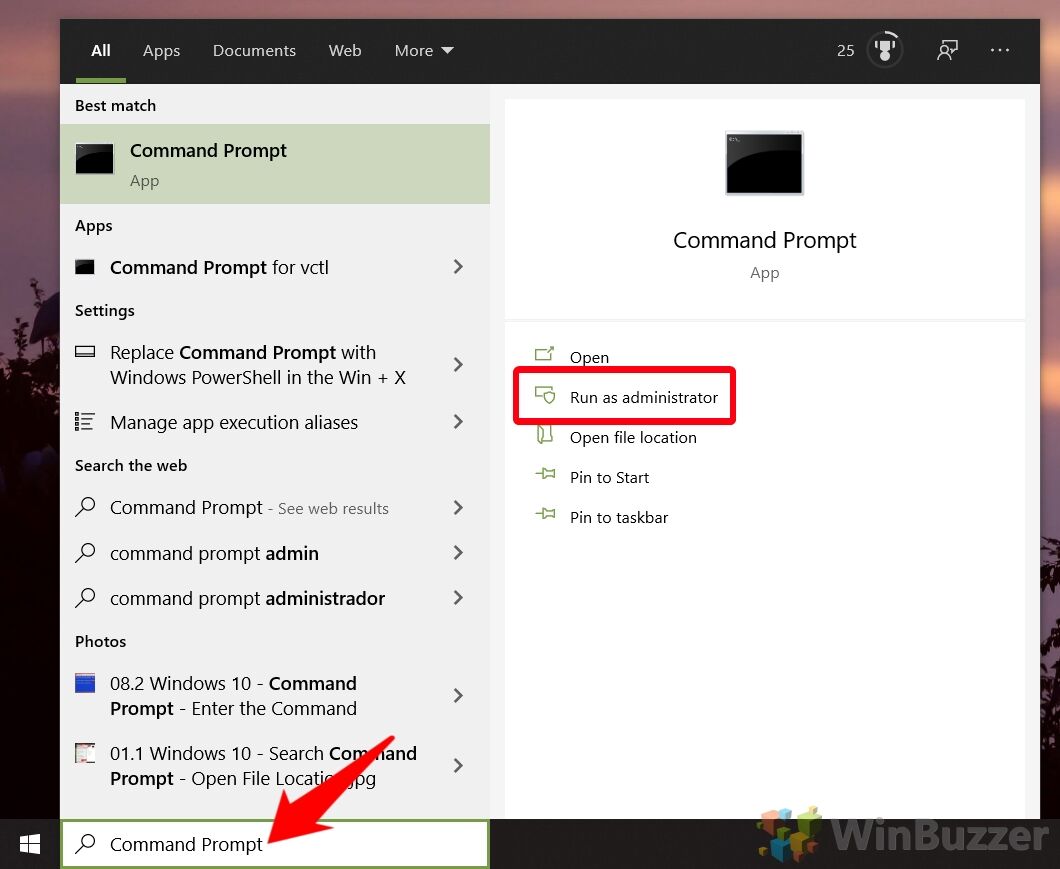
Task: Click the Settings section header
Action: (105, 310)
